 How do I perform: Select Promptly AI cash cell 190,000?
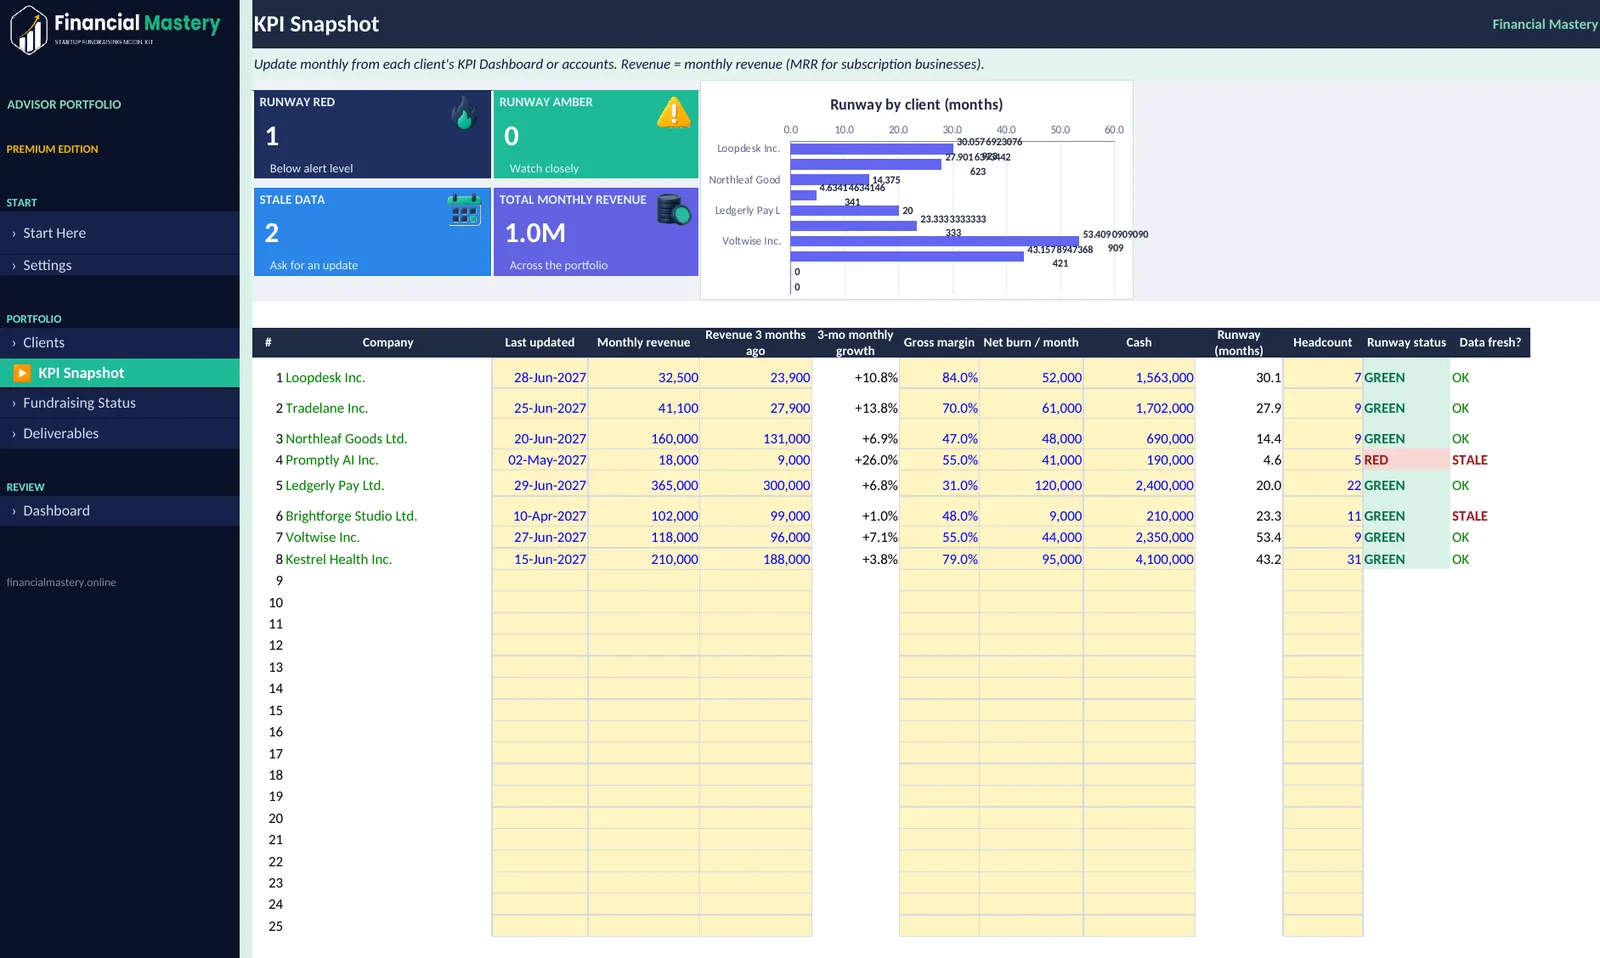pos(1139,460)
